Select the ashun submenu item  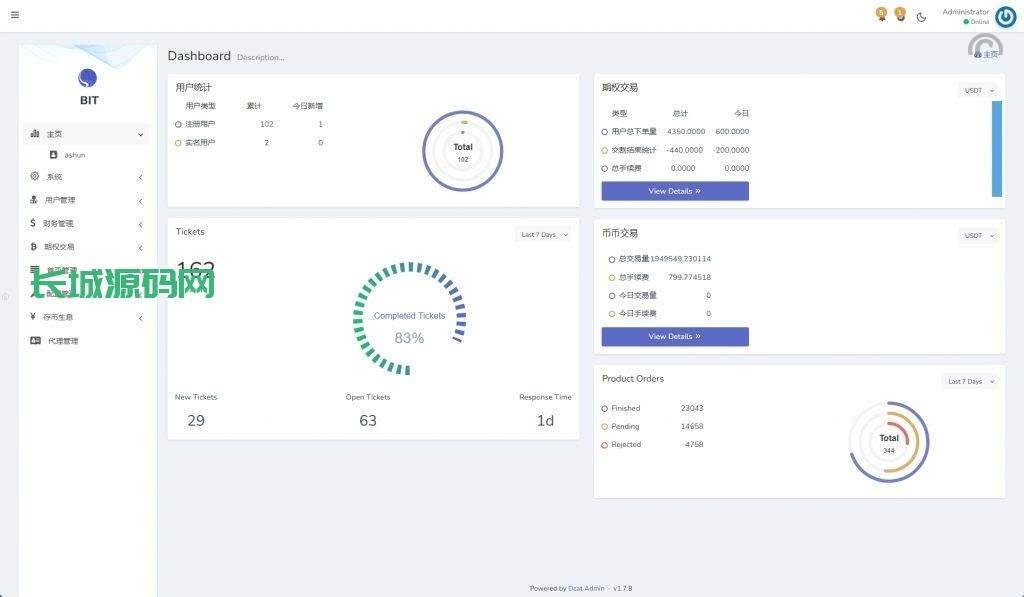pos(74,155)
